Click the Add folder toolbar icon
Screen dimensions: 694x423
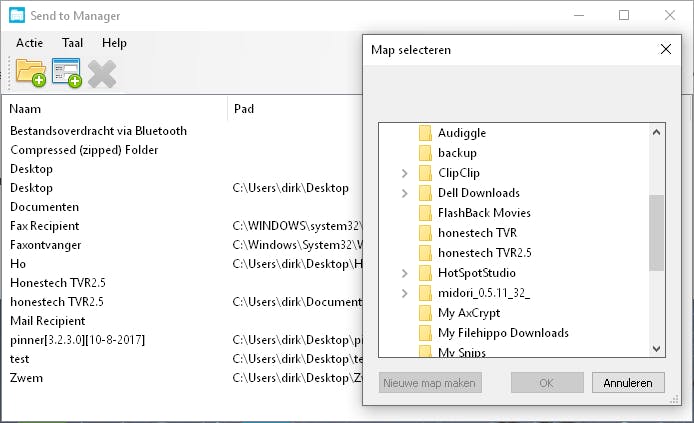(30, 73)
